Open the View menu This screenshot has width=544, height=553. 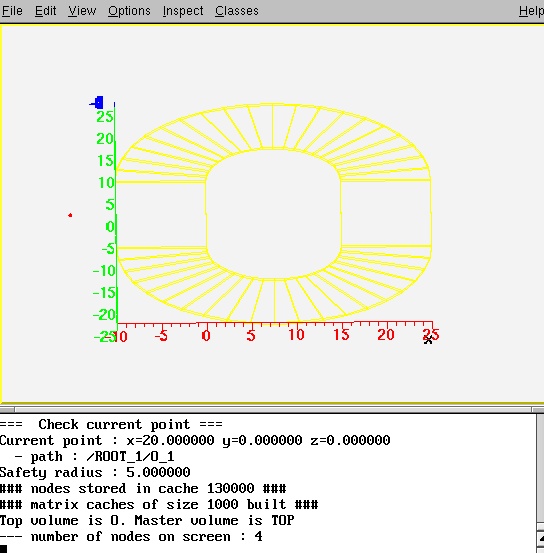pos(82,11)
